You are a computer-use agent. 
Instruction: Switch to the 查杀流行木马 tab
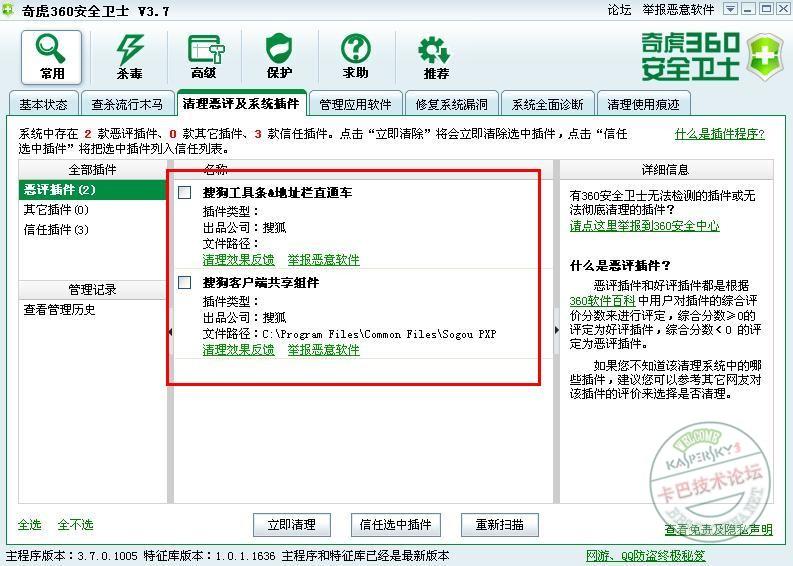[x=127, y=104]
